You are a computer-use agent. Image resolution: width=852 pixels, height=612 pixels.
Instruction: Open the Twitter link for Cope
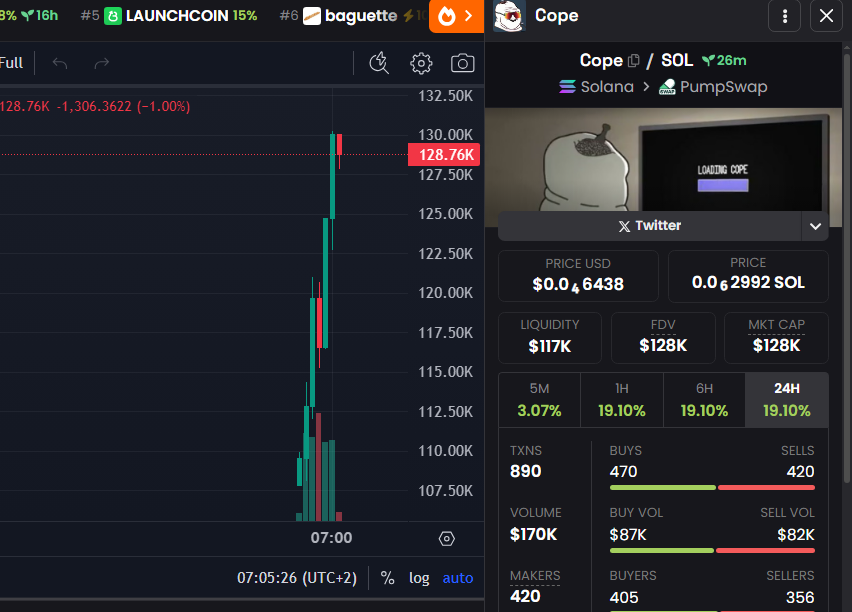click(x=650, y=226)
